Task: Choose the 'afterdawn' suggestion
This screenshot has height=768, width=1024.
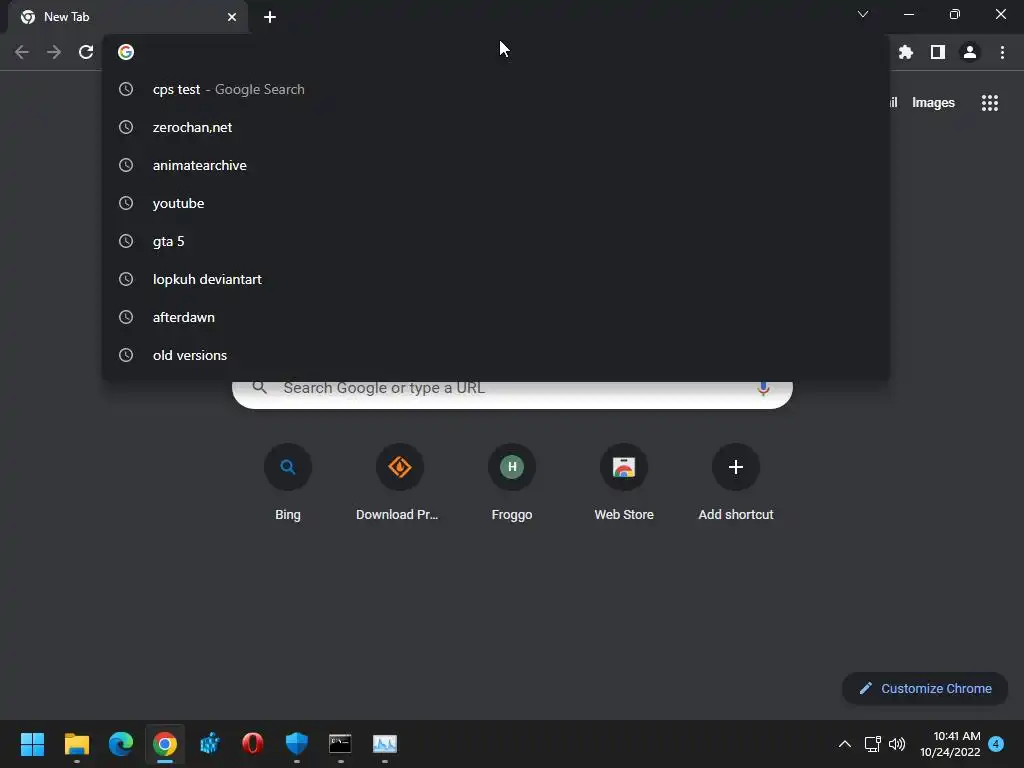Action: 496,317
